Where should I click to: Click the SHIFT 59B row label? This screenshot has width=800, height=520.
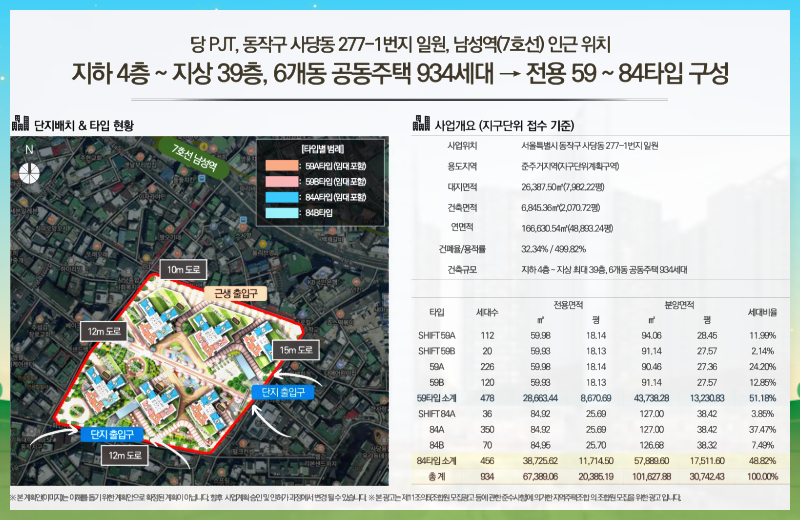click(437, 351)
